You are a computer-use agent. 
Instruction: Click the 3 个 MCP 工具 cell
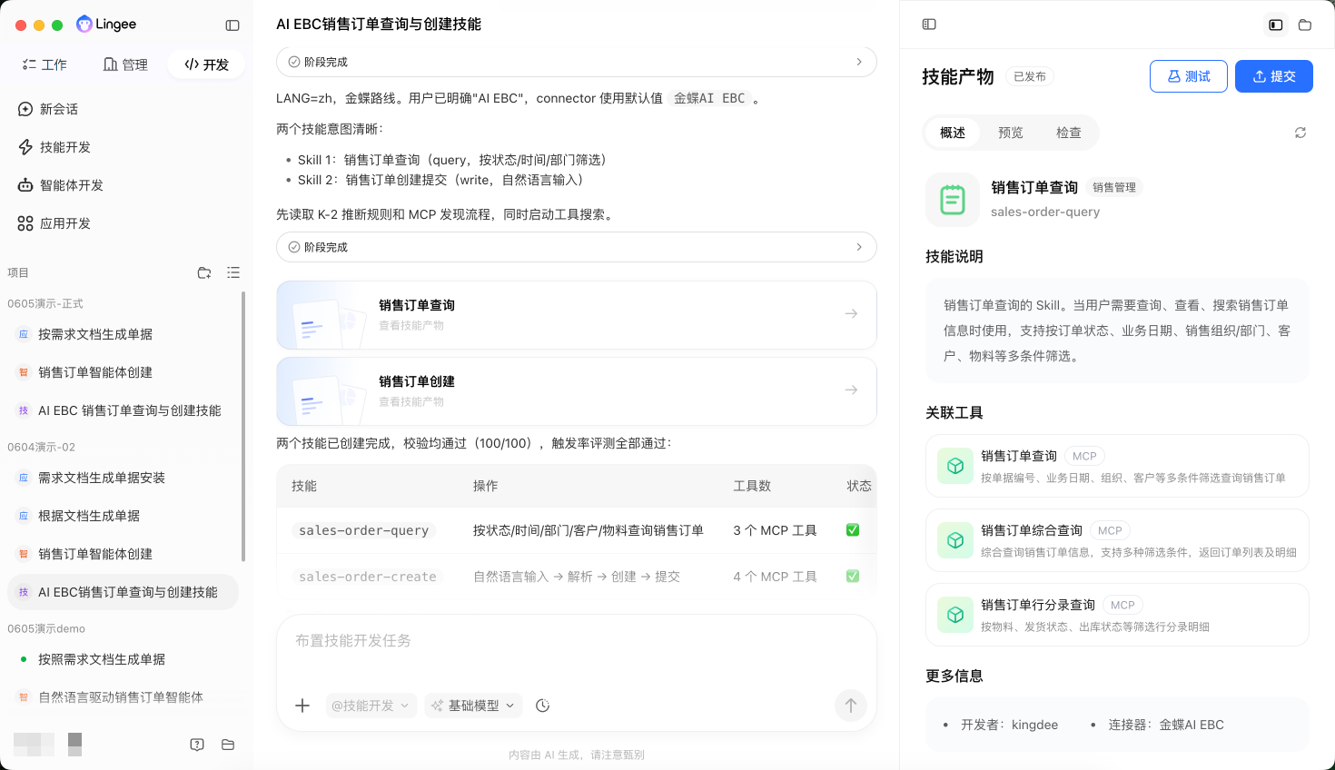(x=775, y=530)
